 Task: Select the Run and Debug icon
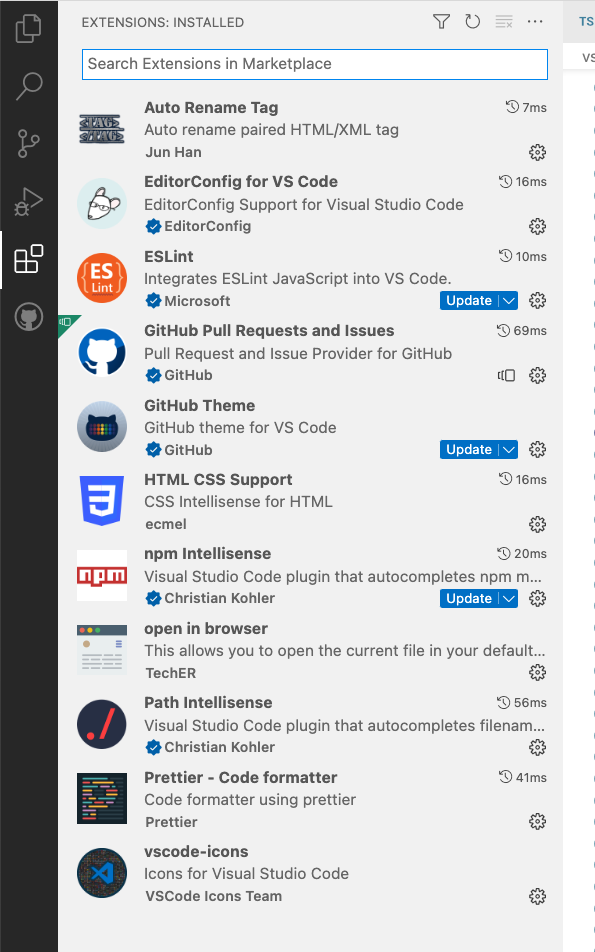tap(28, 200)
